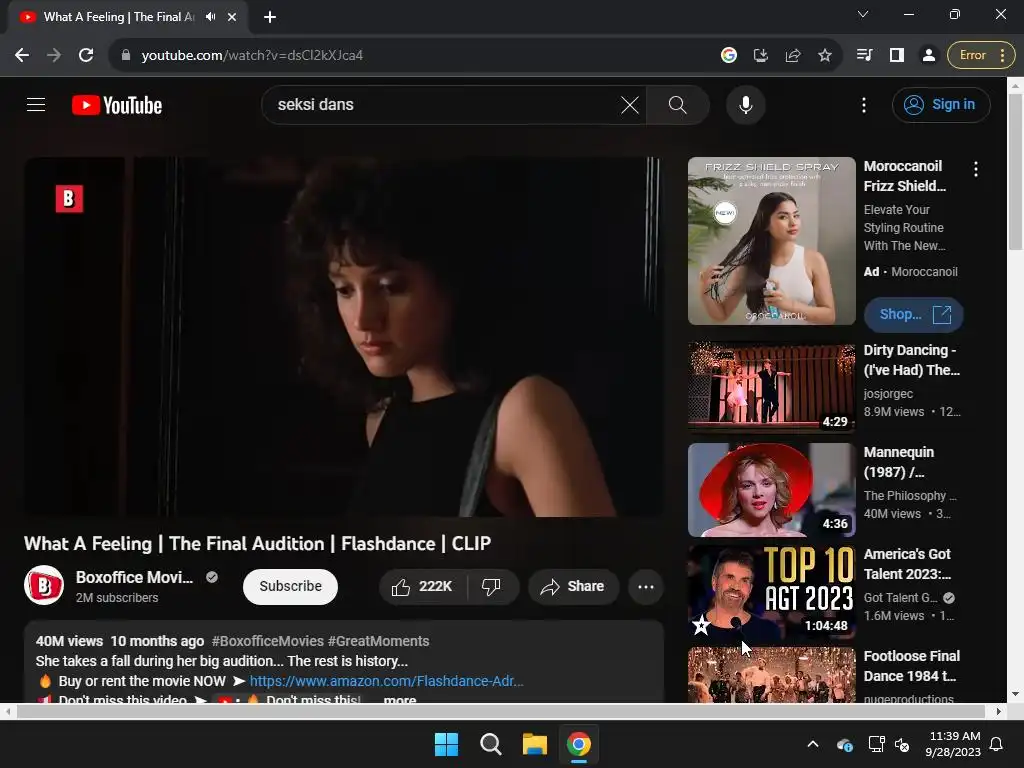Image resolution: width=1024 pixels, height=768 pixels.
Task: Click Chrome icon in taskbar
Action: point(579,744)
